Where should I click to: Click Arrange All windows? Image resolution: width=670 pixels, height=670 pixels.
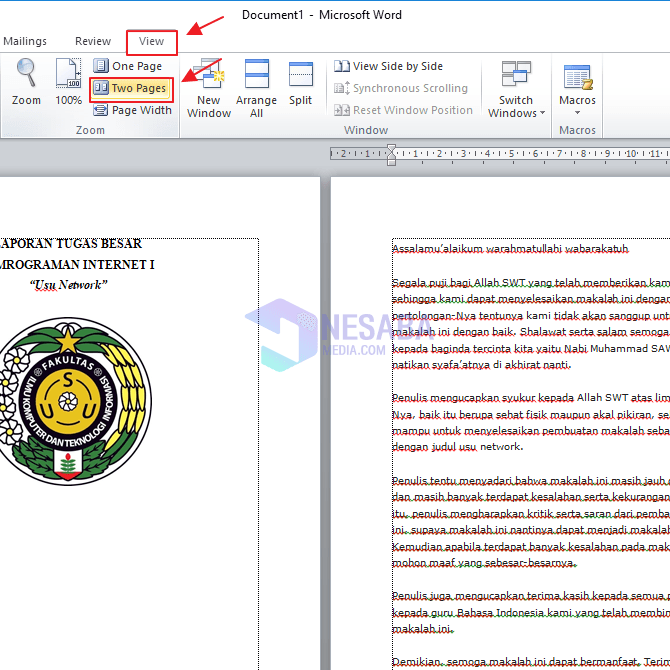point(256,88)
